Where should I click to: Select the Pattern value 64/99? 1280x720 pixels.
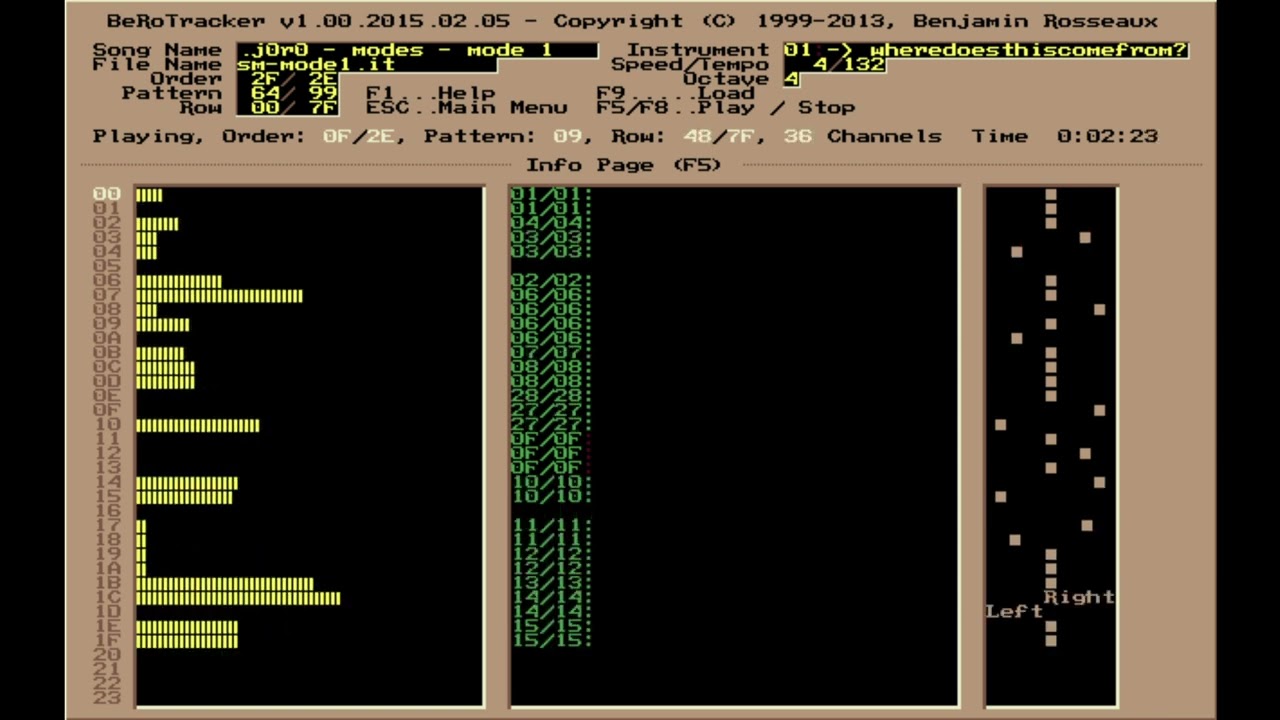(x=287, y=93)
